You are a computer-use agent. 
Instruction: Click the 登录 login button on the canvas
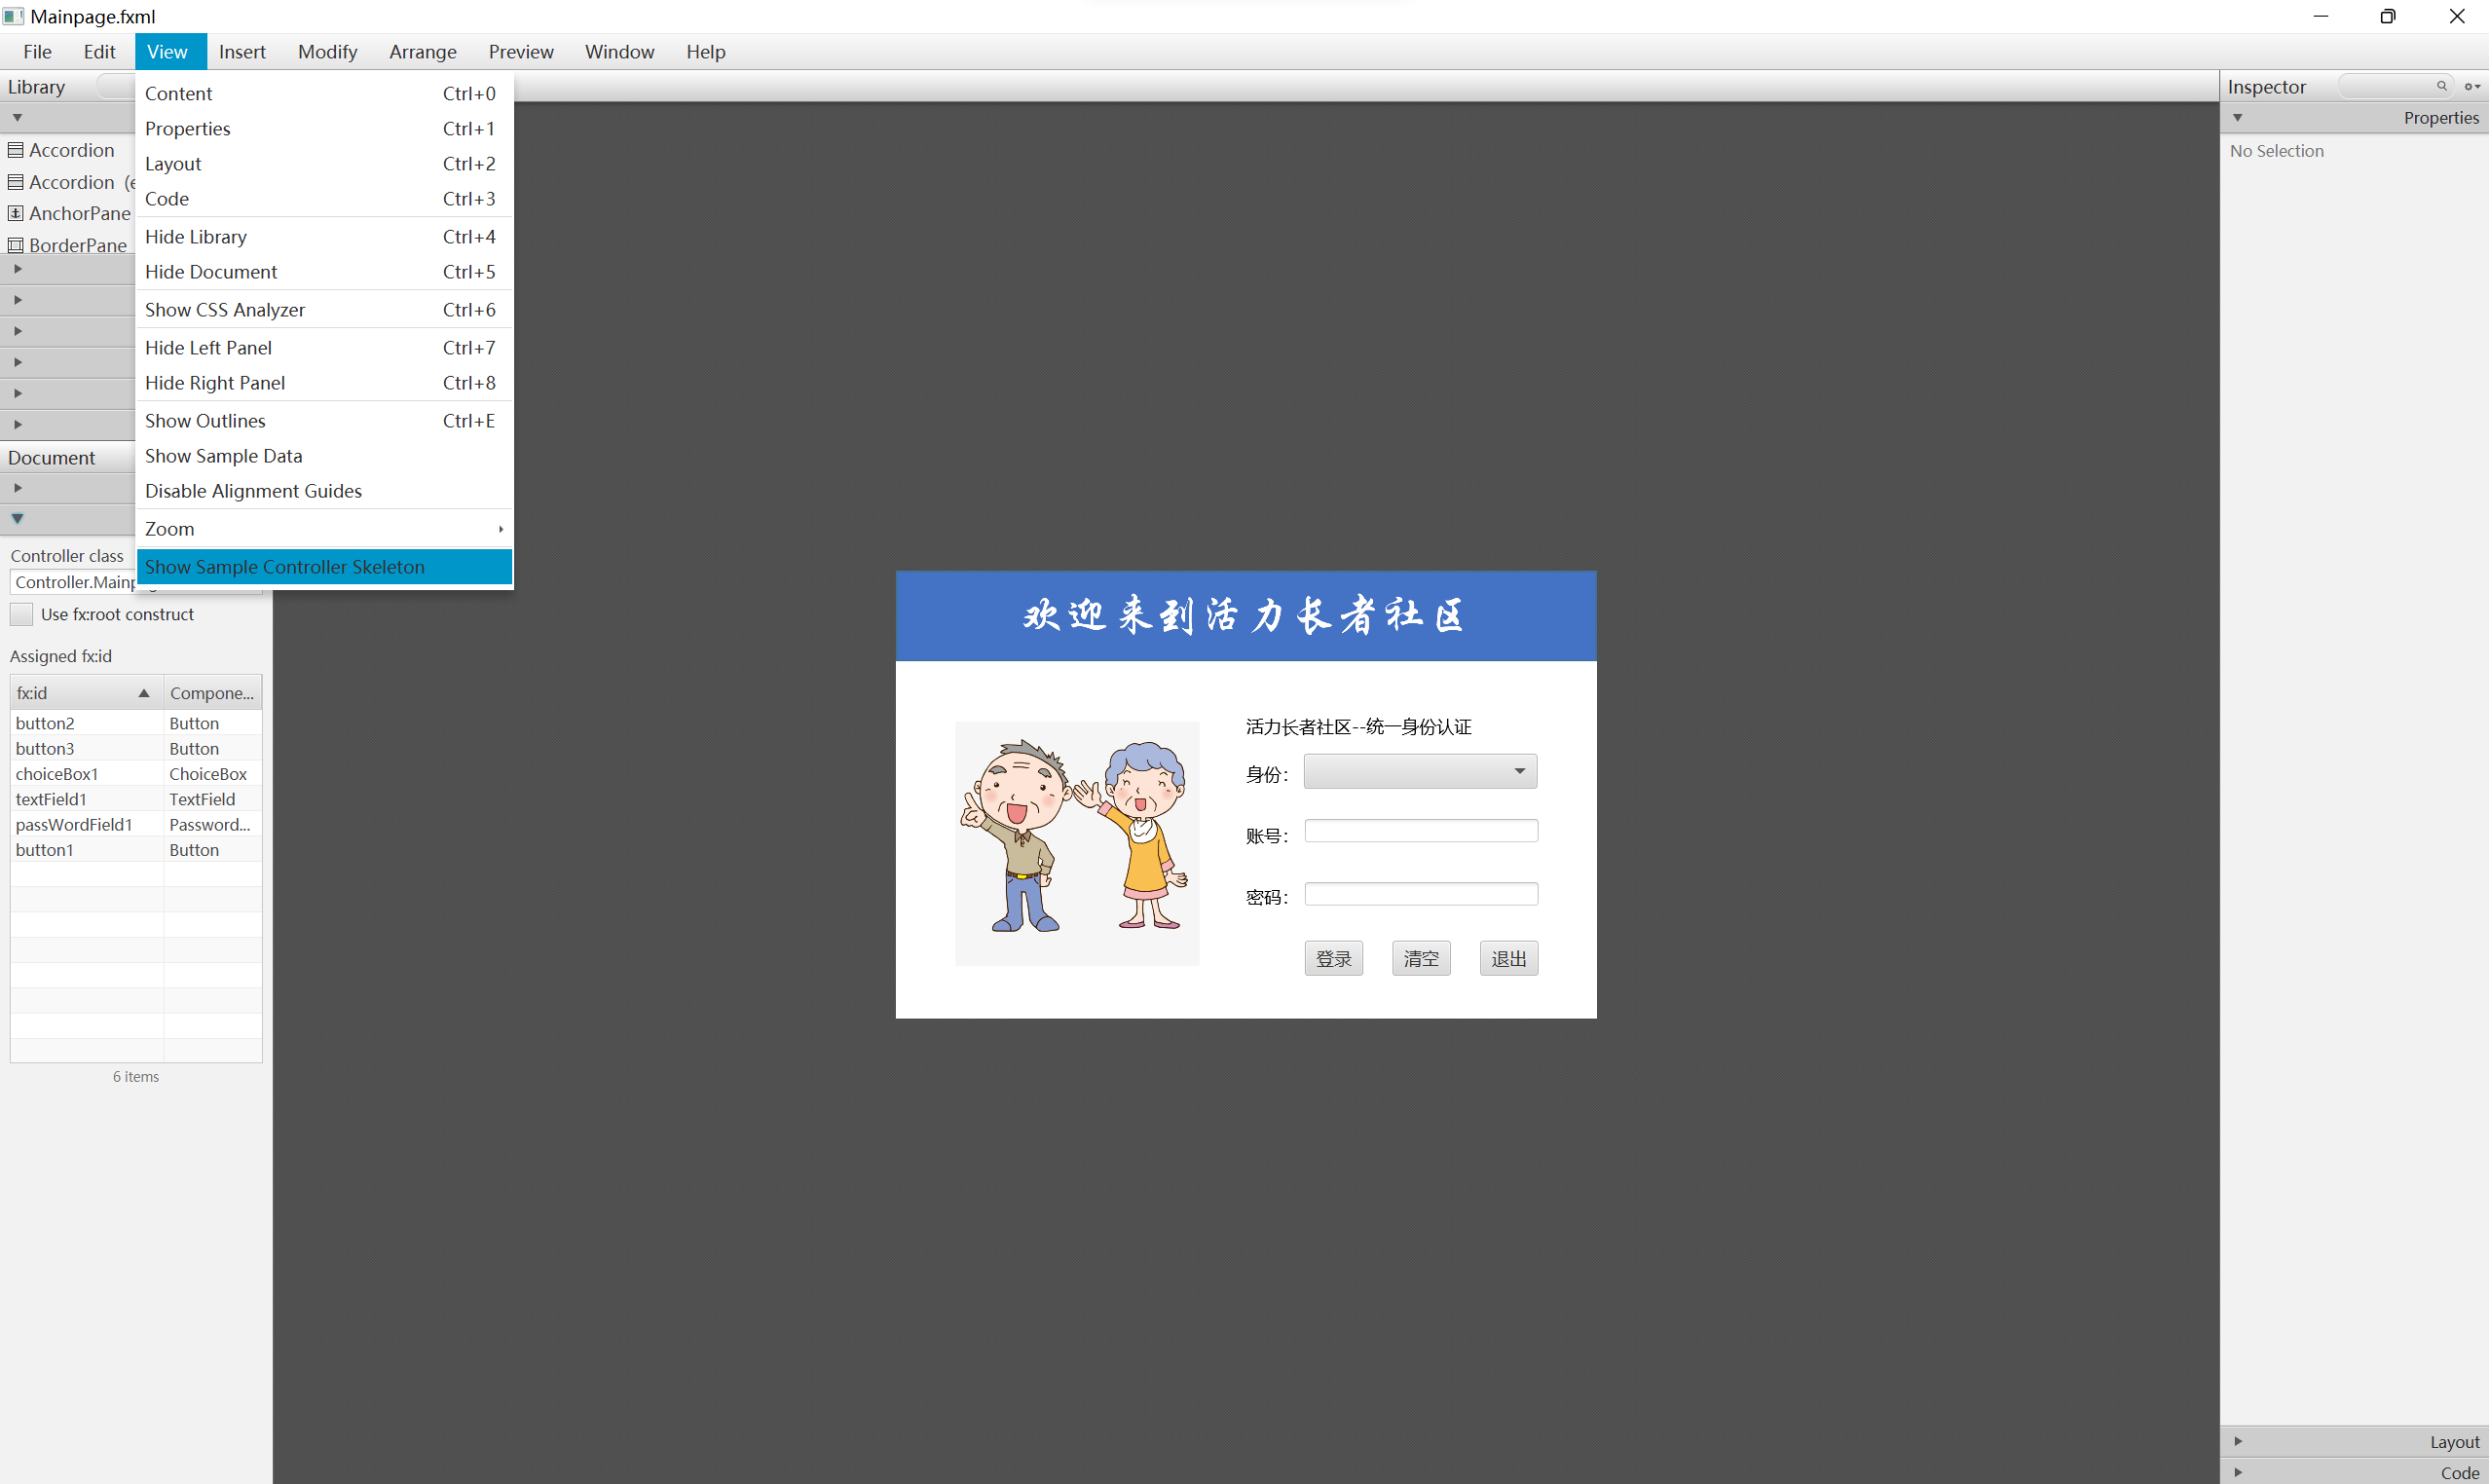1333,957
